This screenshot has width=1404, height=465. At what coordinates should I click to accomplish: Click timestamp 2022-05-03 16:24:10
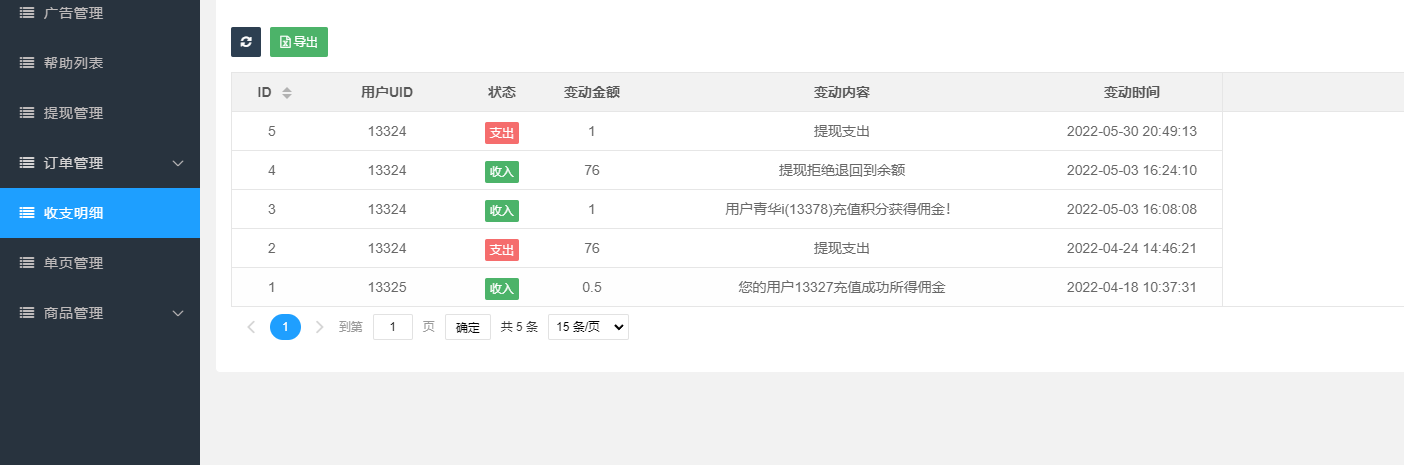point(1132,170)
